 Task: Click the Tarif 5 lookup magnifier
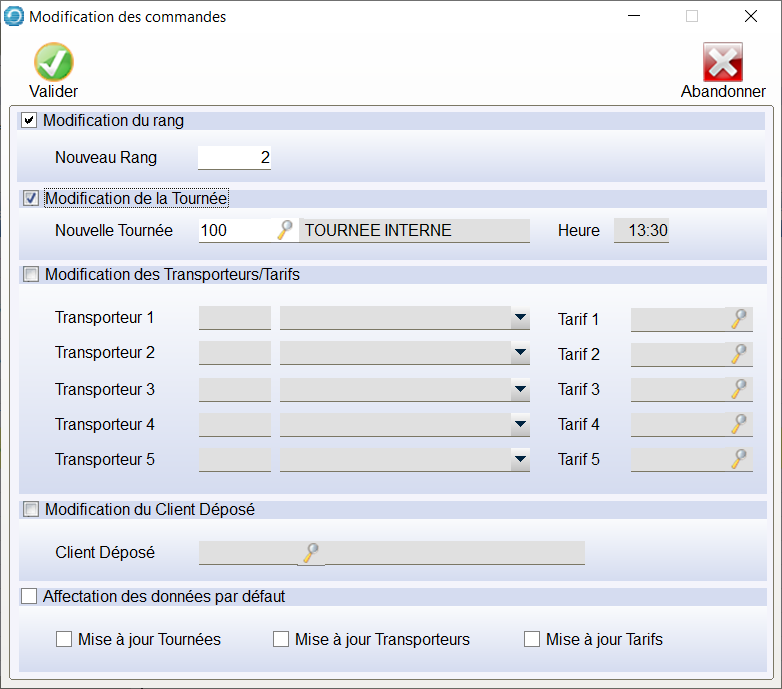[739, 459]
